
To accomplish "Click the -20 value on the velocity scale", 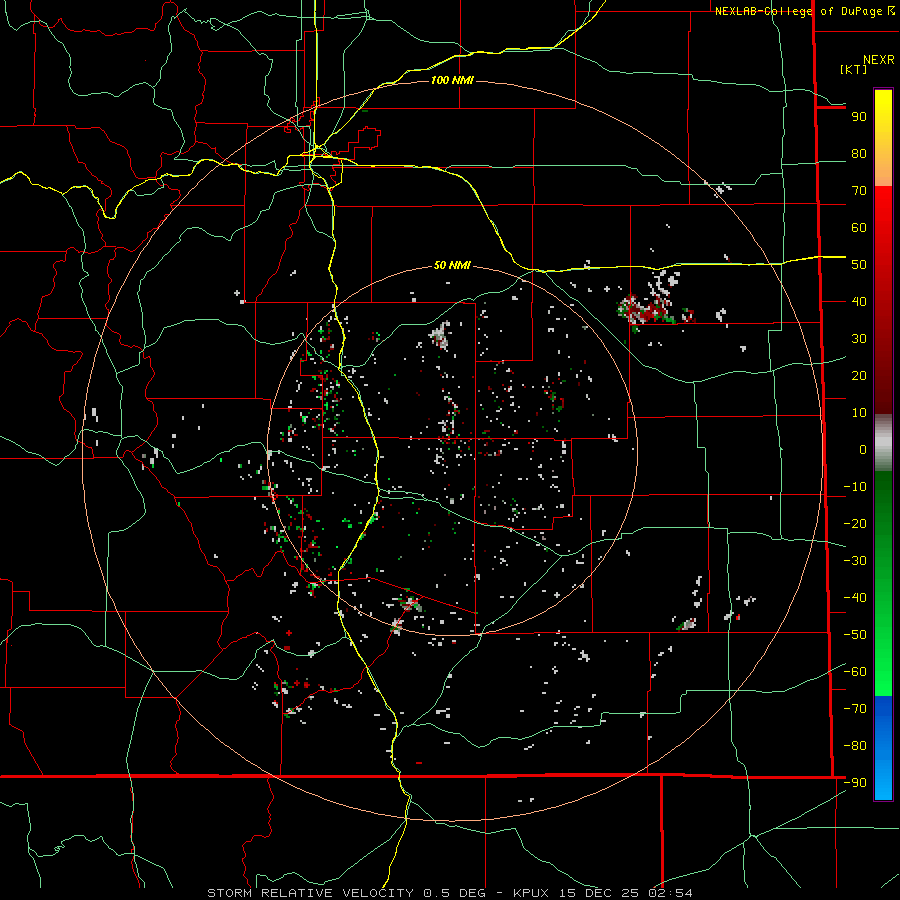I will 855,524.
